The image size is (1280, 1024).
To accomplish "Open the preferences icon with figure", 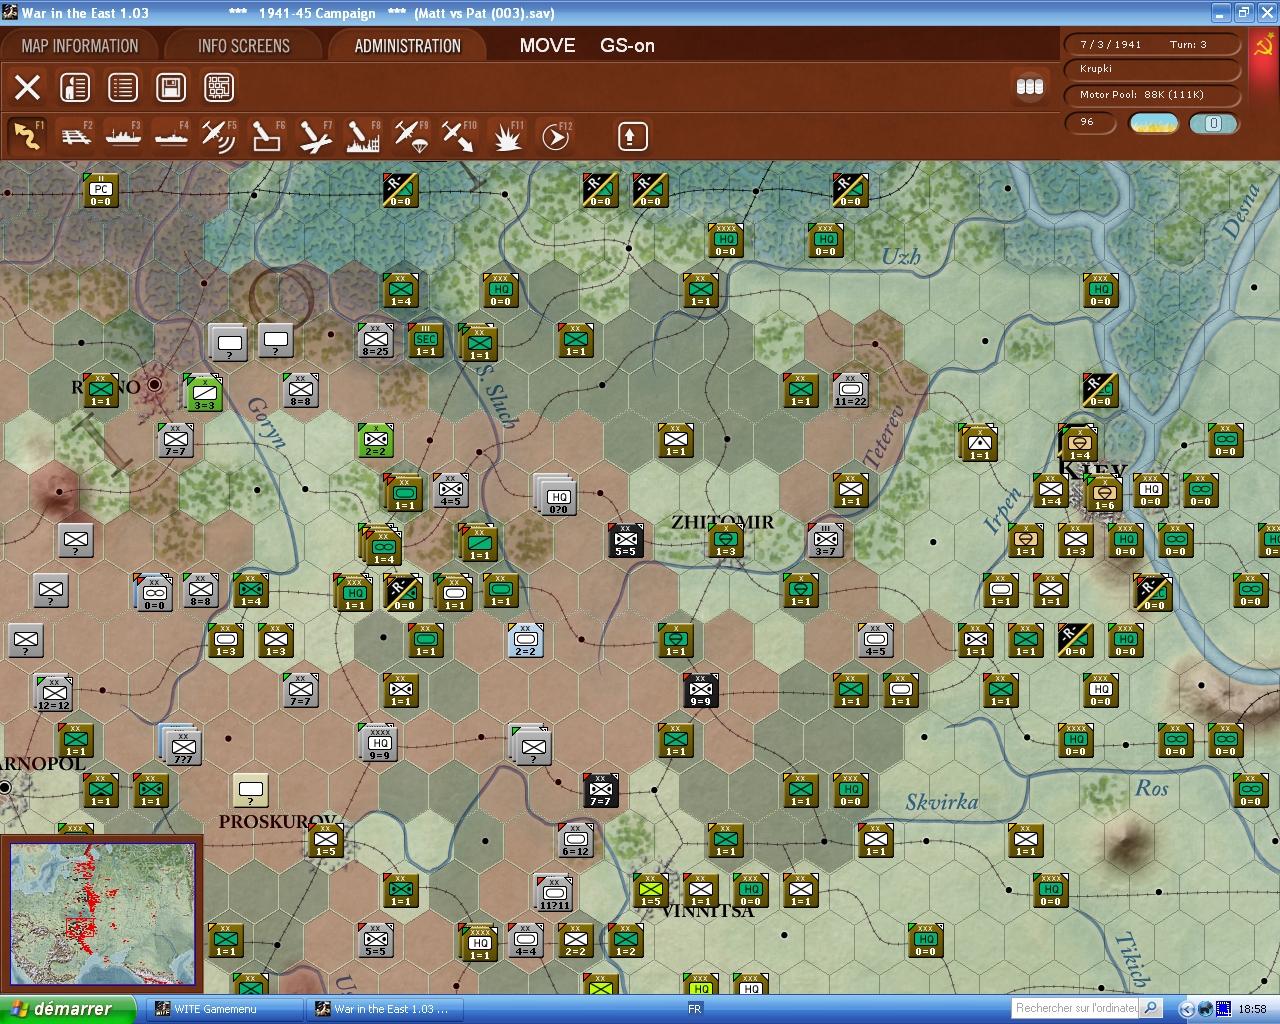I will [75, 87].
